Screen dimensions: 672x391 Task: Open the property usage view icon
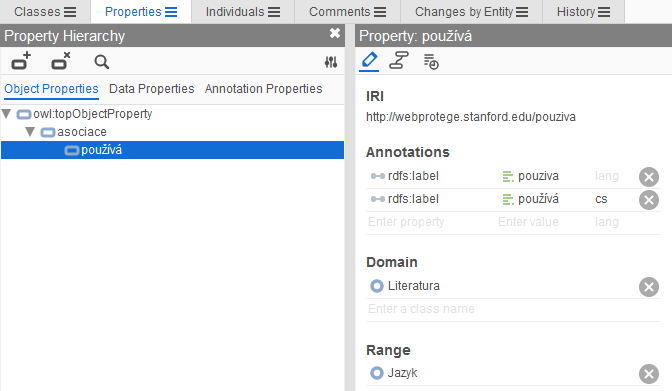pos(399,60)
